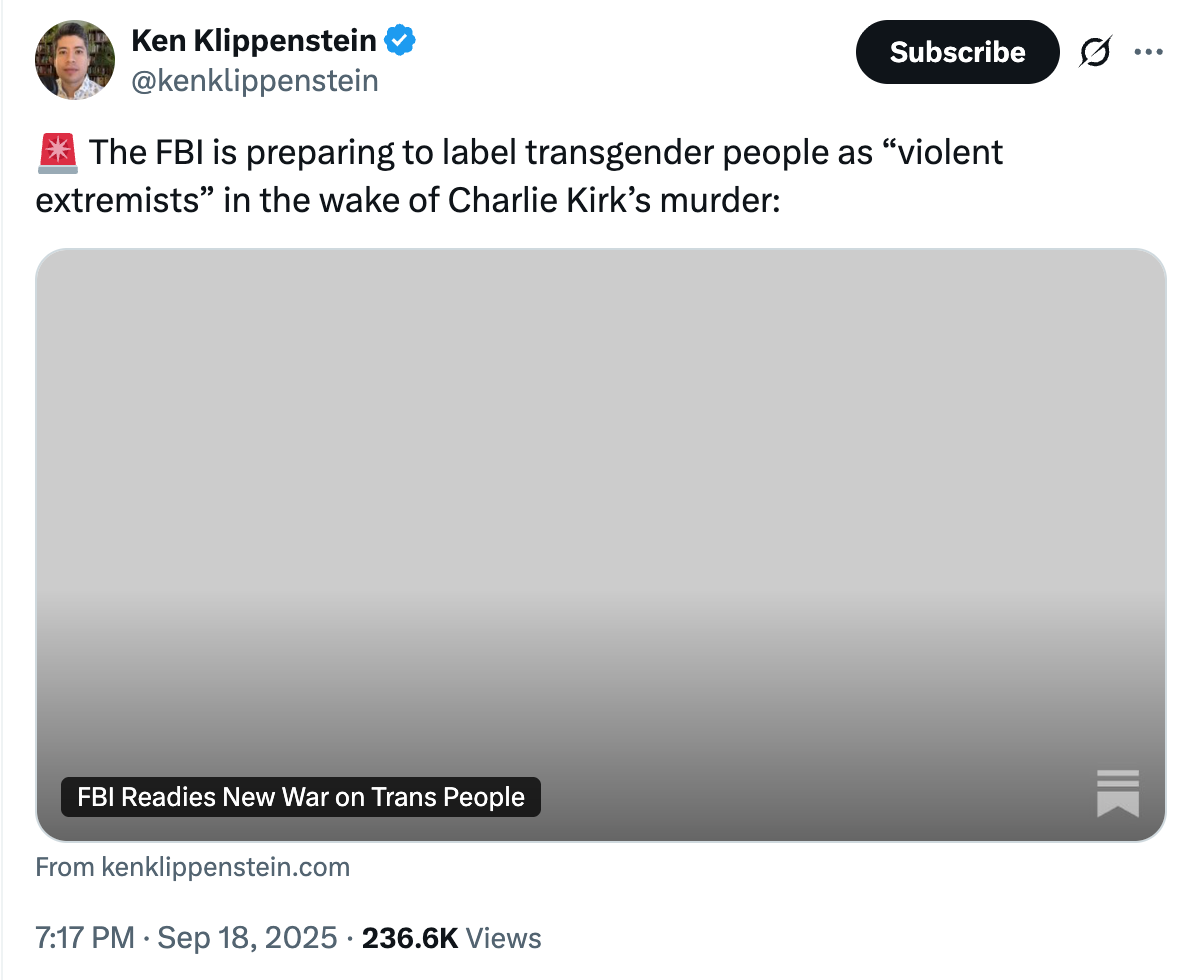Click the "Views" label text
The height and width of the screenshot is (980, 1192).
click(x=504, y=938)
